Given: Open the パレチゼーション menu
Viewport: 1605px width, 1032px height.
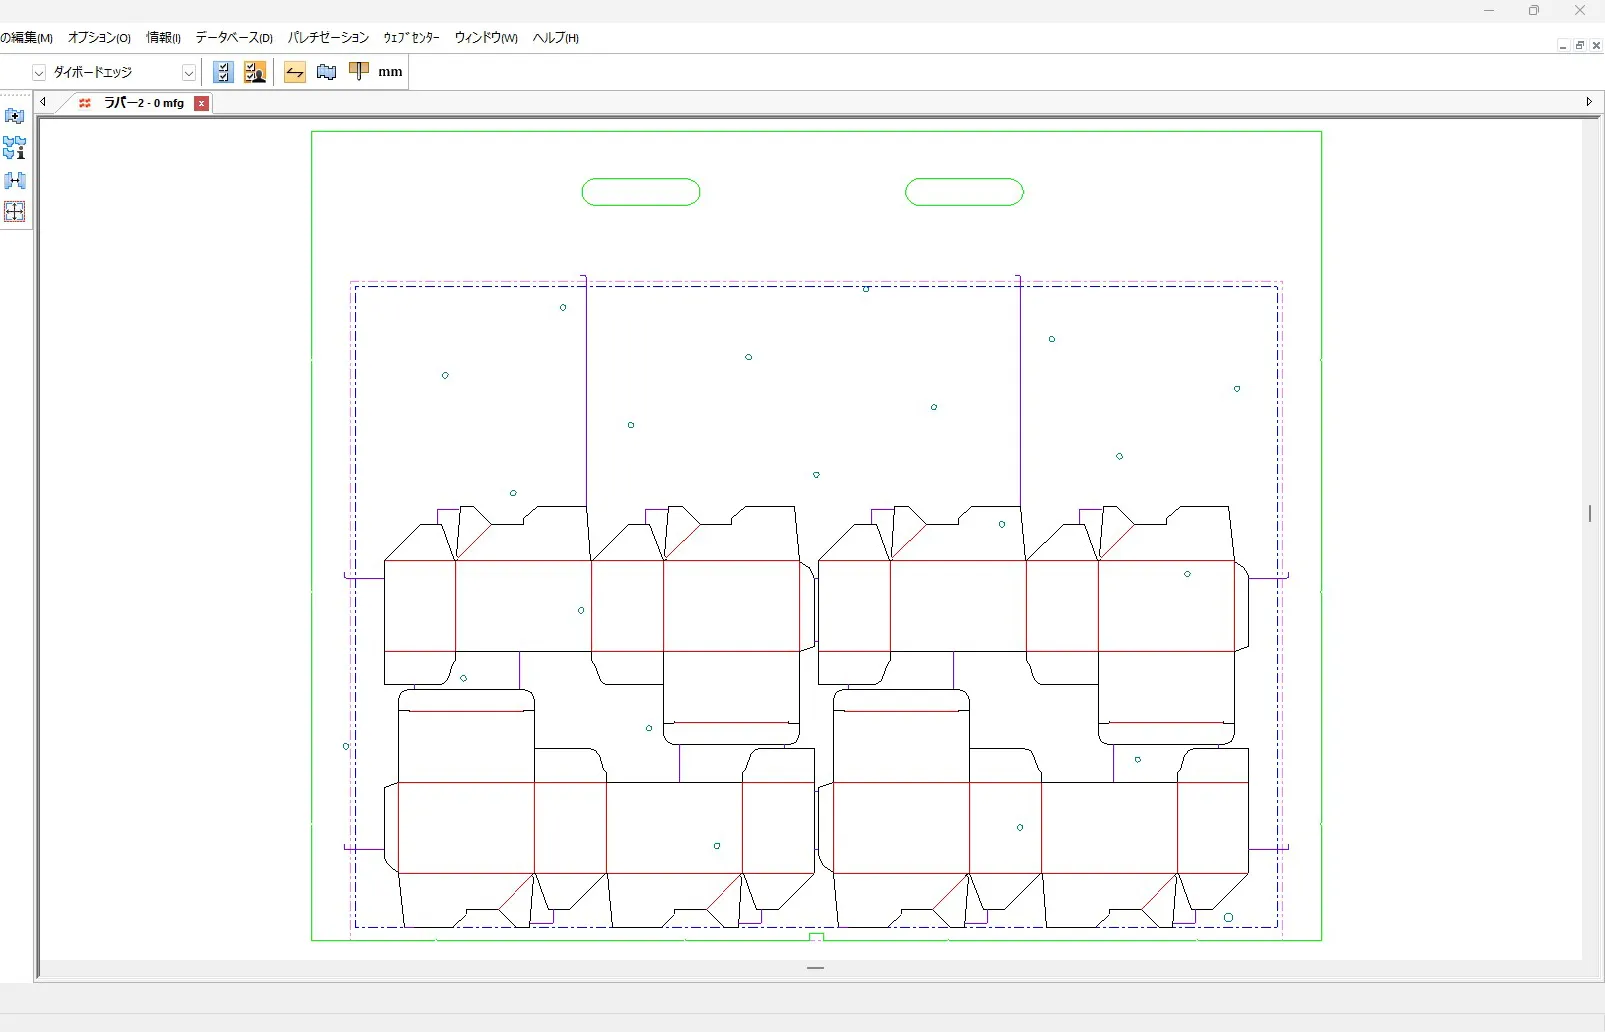Looking at the screenshot, I should pyautogui.click(x=328, y=38).
